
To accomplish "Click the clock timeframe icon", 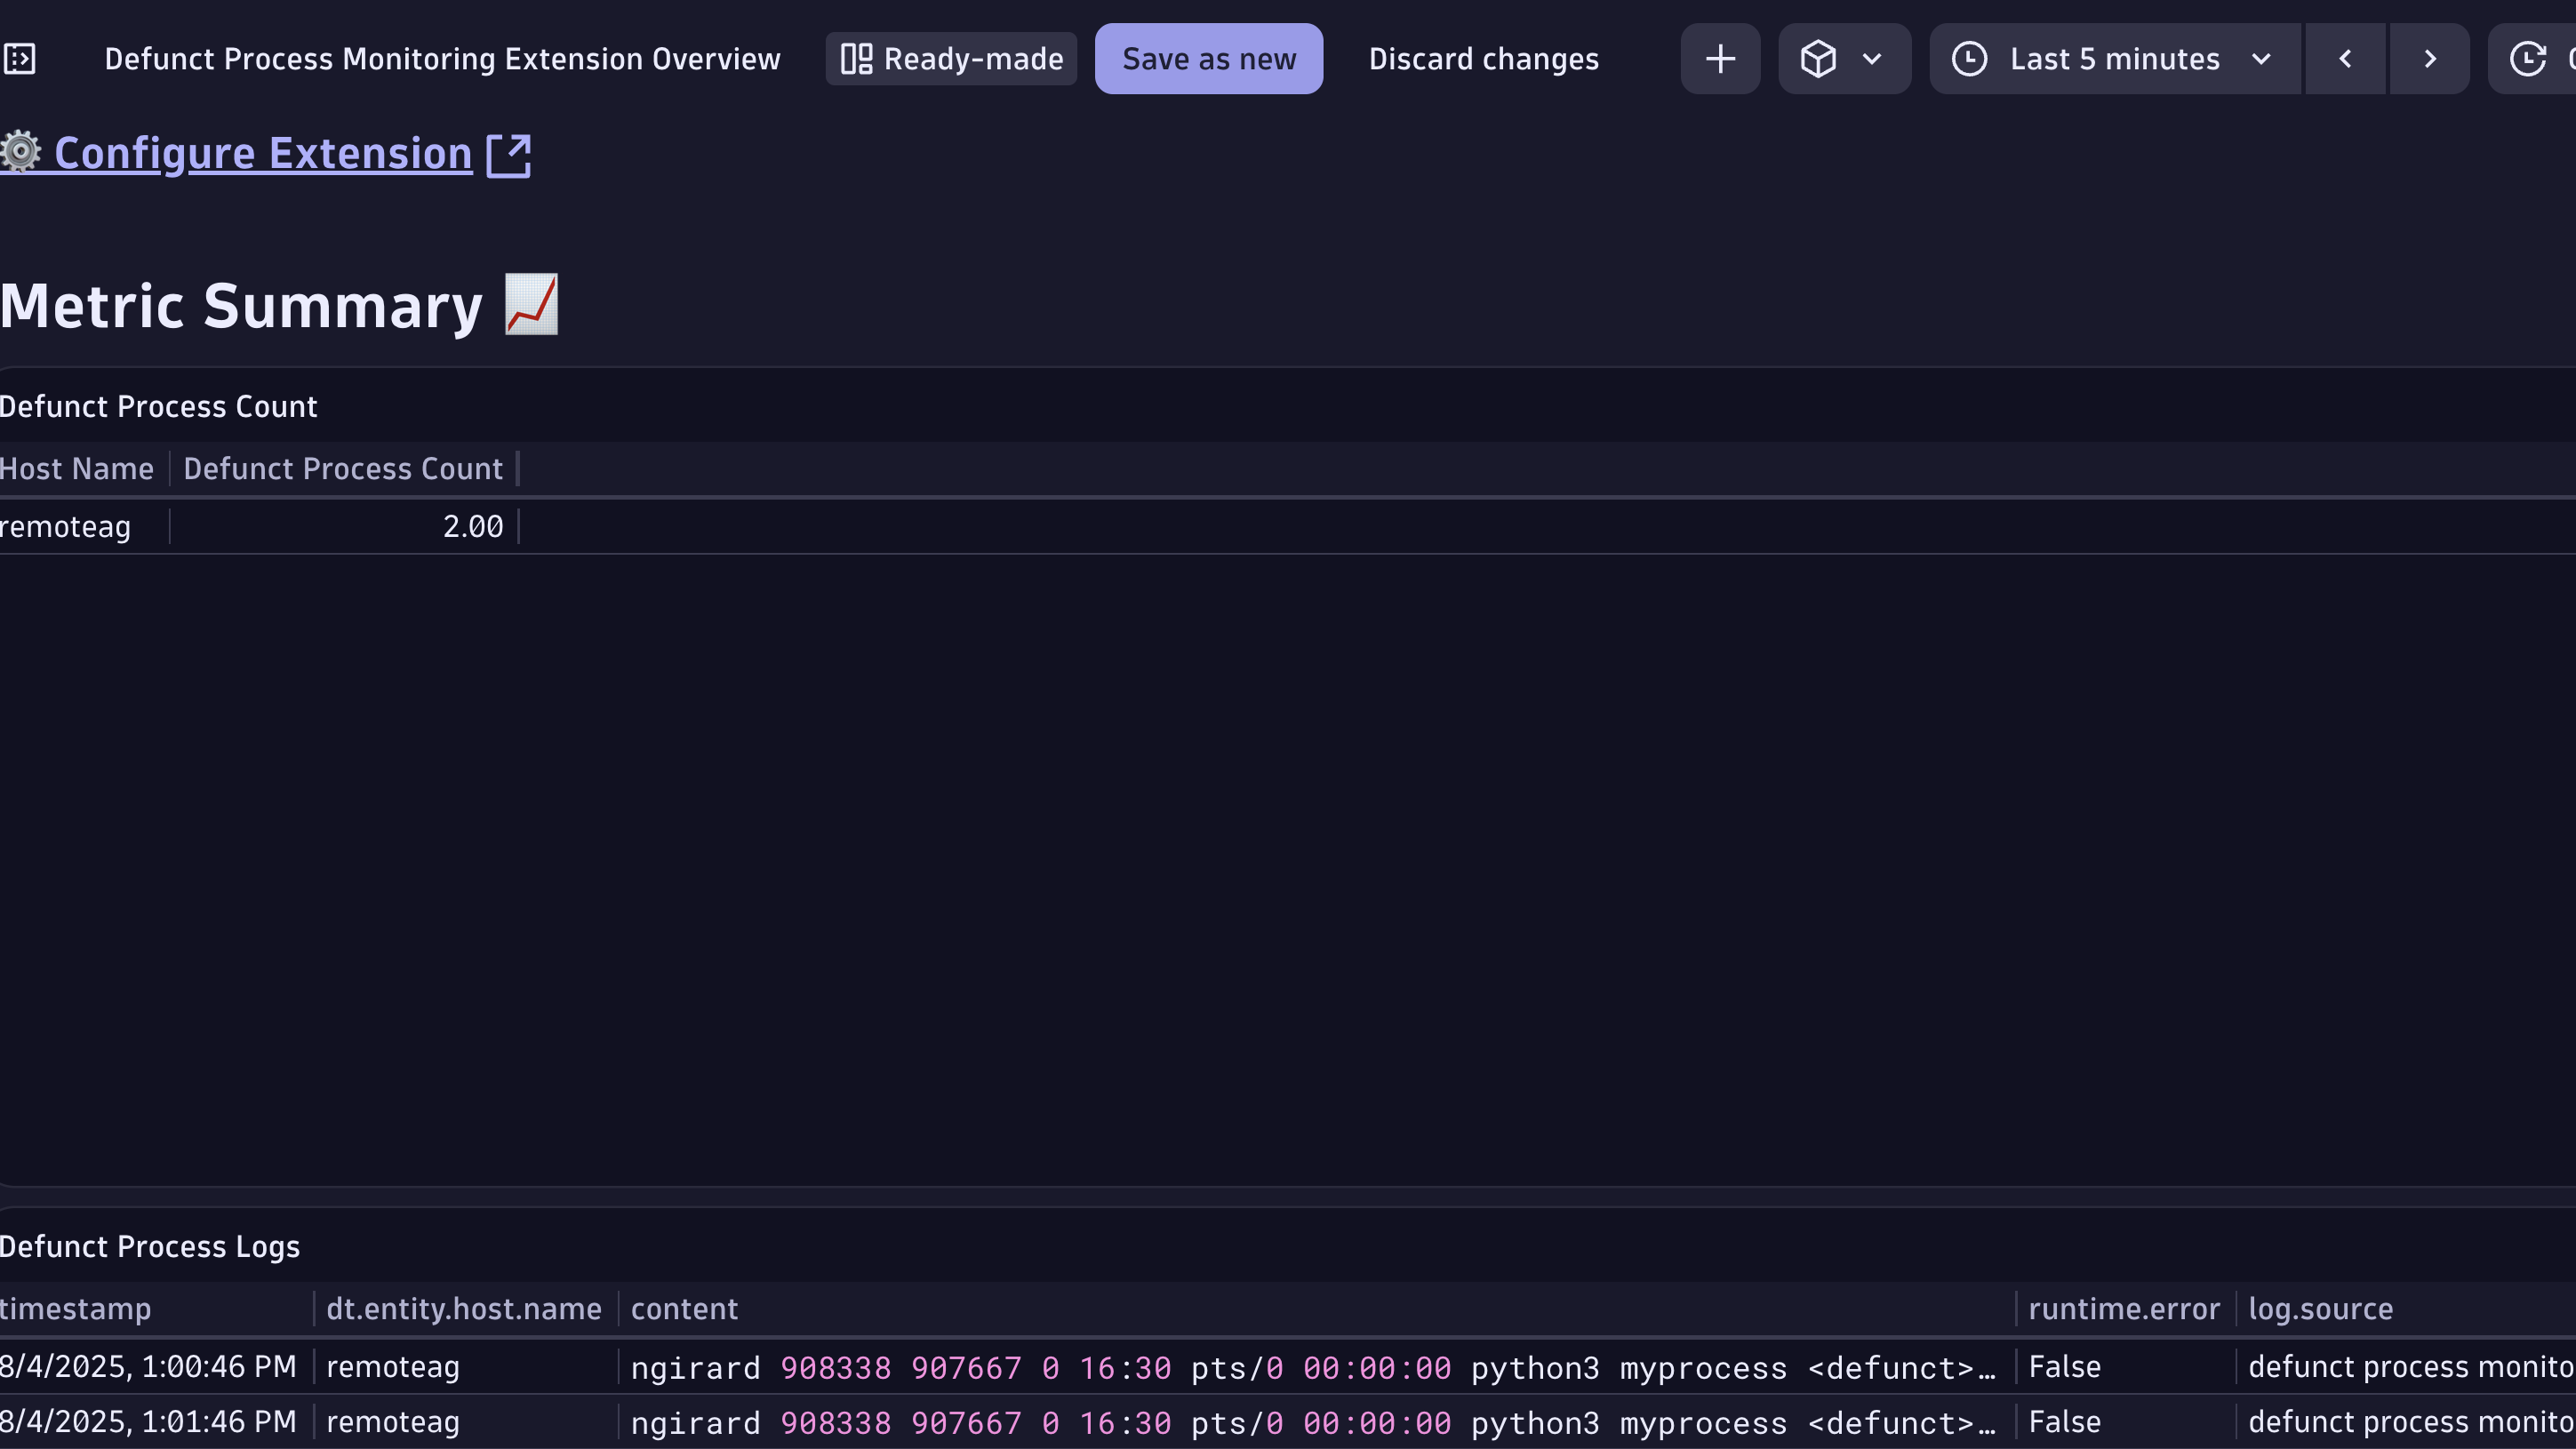I will click(1969, 59).
